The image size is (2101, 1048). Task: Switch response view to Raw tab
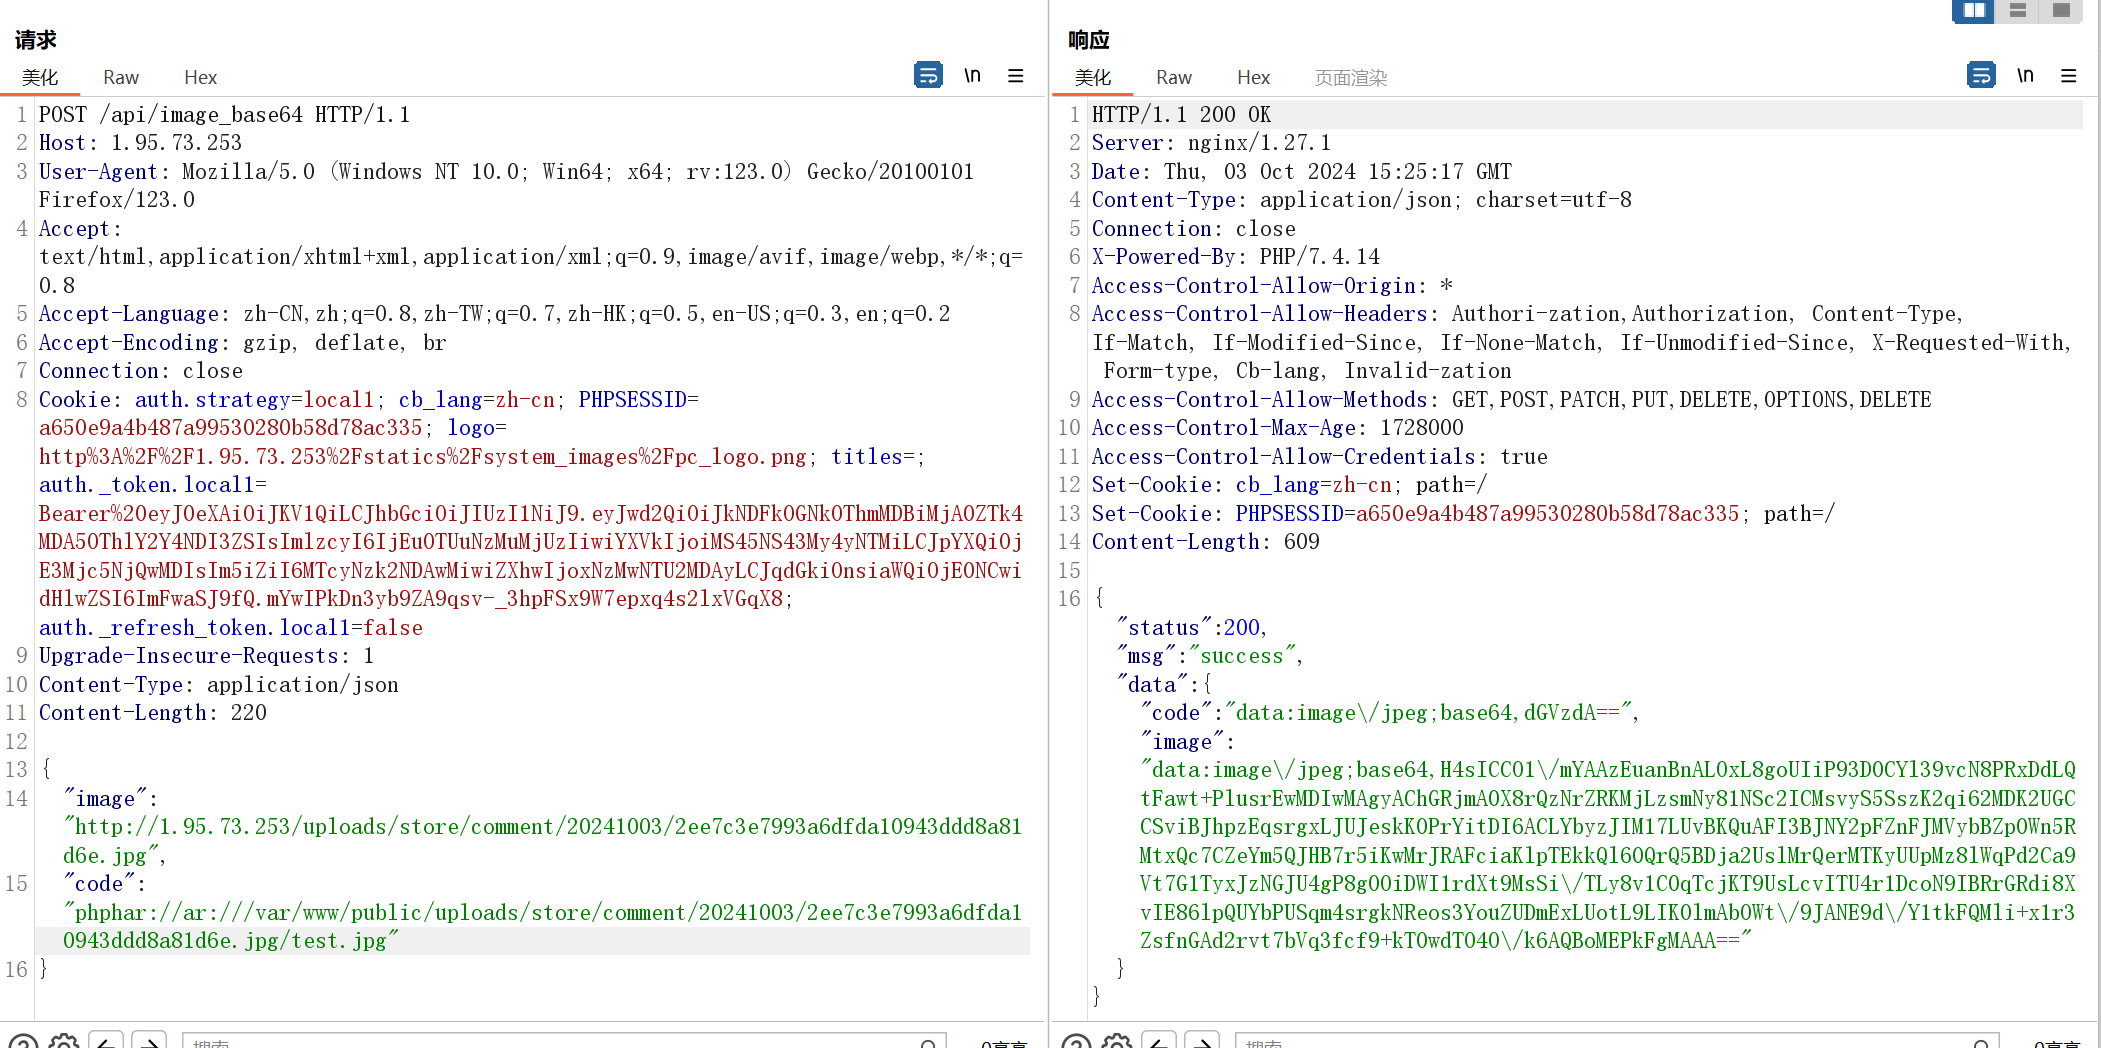[1174, 77]
